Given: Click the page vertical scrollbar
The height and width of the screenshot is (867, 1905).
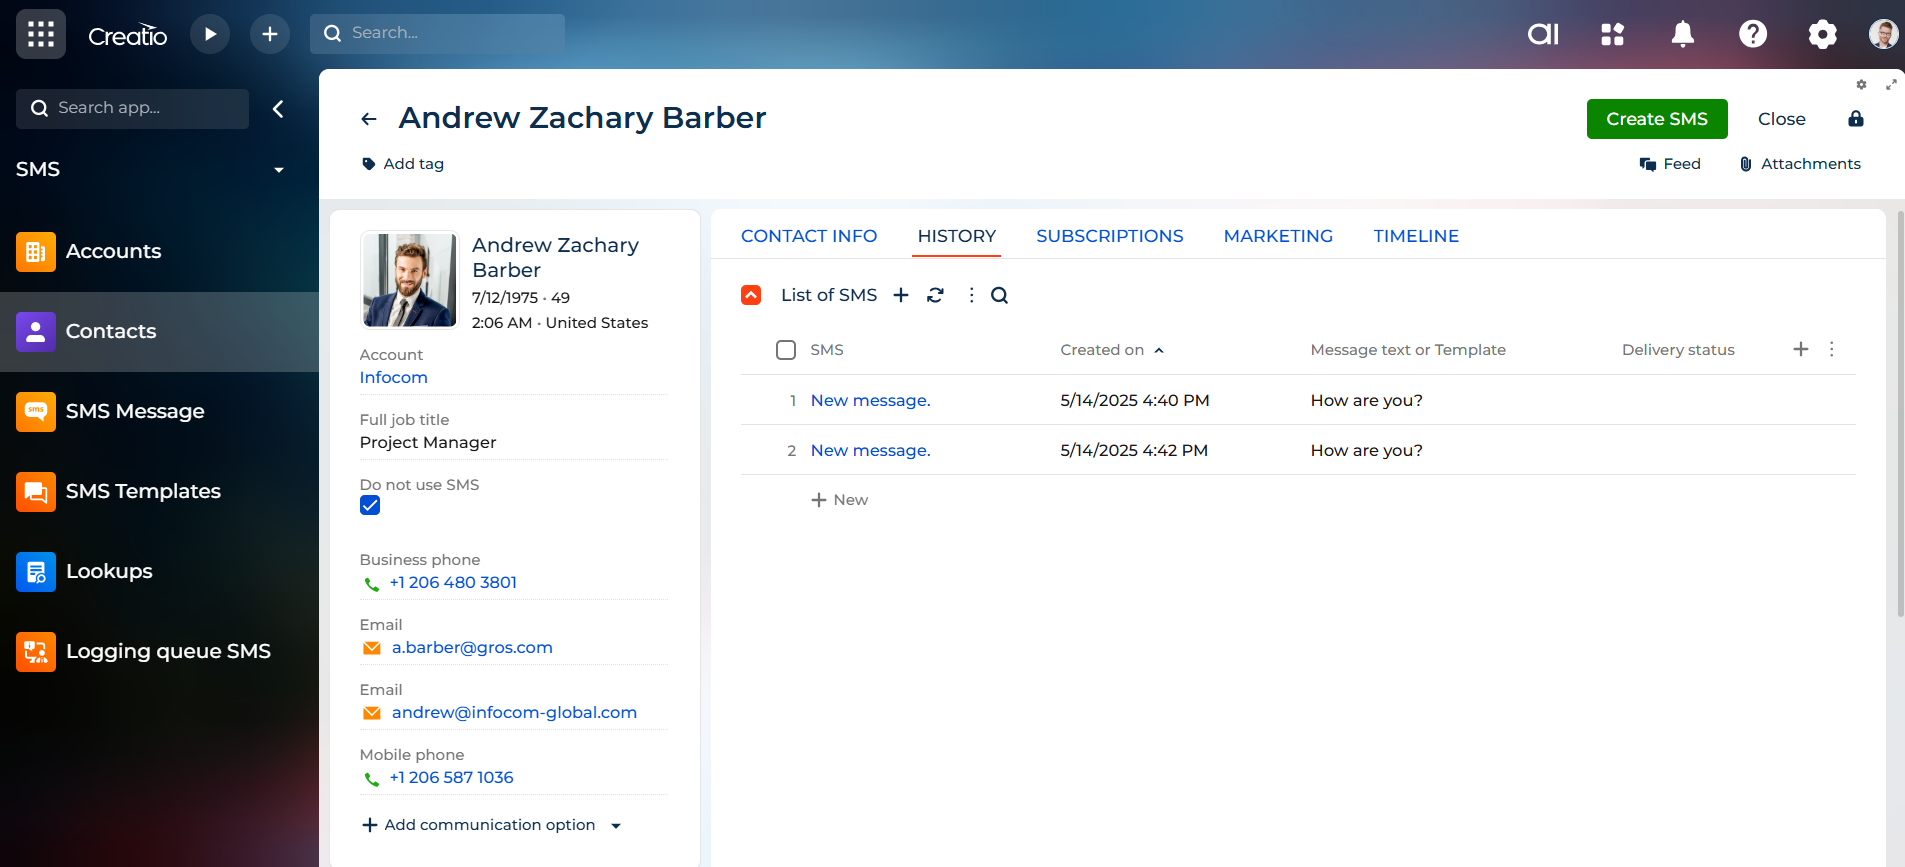Looking at the screenshot, I should click(1900, 415).
